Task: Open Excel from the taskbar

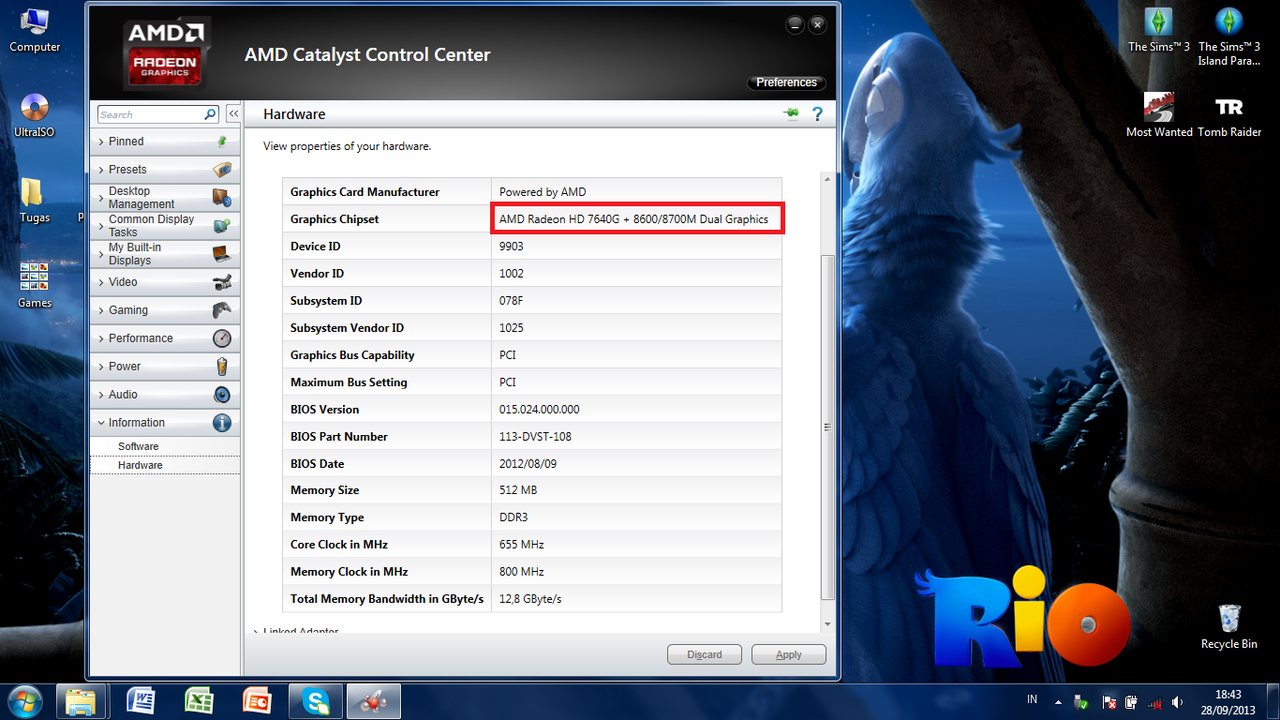Action: point(198,700)
